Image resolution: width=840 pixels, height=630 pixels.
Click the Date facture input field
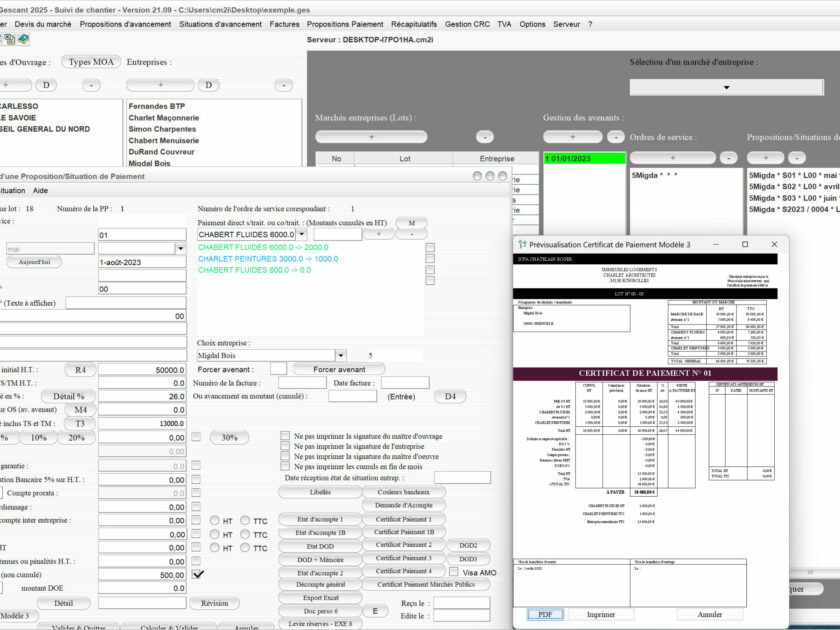[405, 382]
